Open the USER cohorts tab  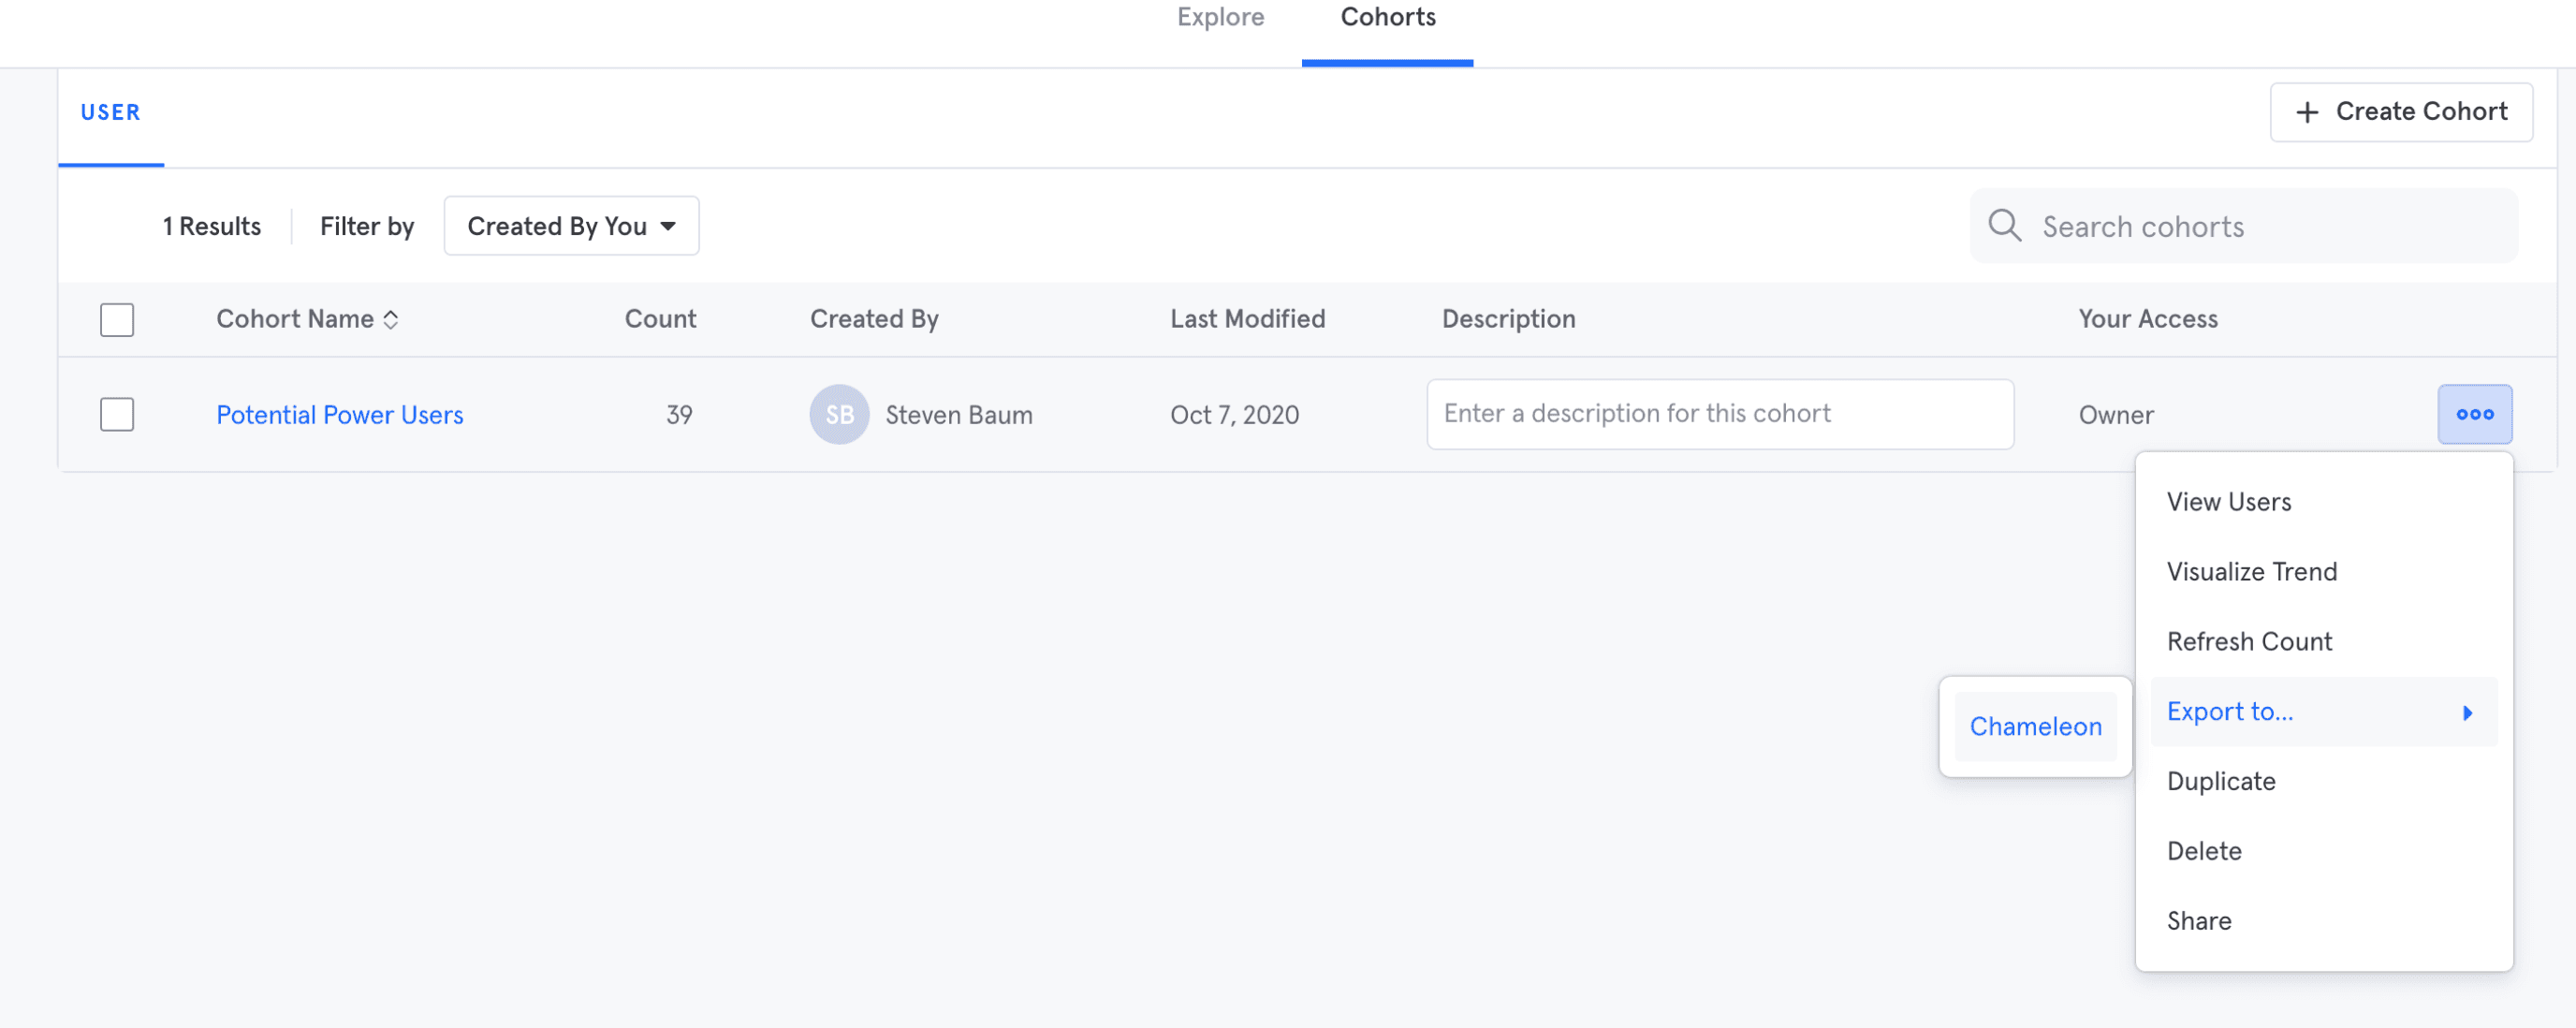click(x=111, y=113)
